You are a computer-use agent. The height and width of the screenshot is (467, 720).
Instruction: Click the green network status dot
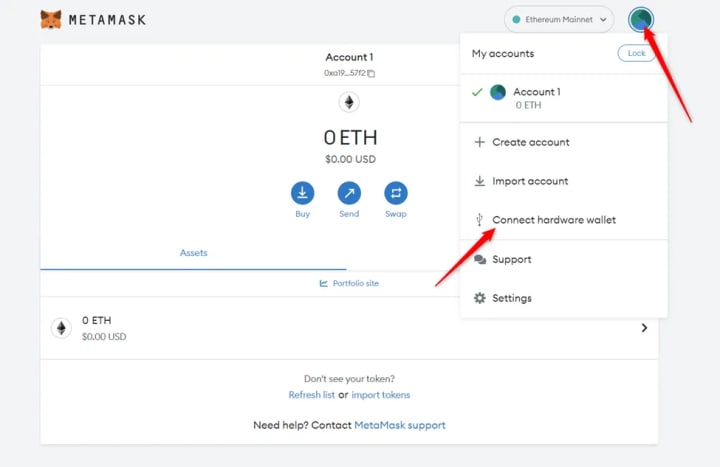(516, 19)
